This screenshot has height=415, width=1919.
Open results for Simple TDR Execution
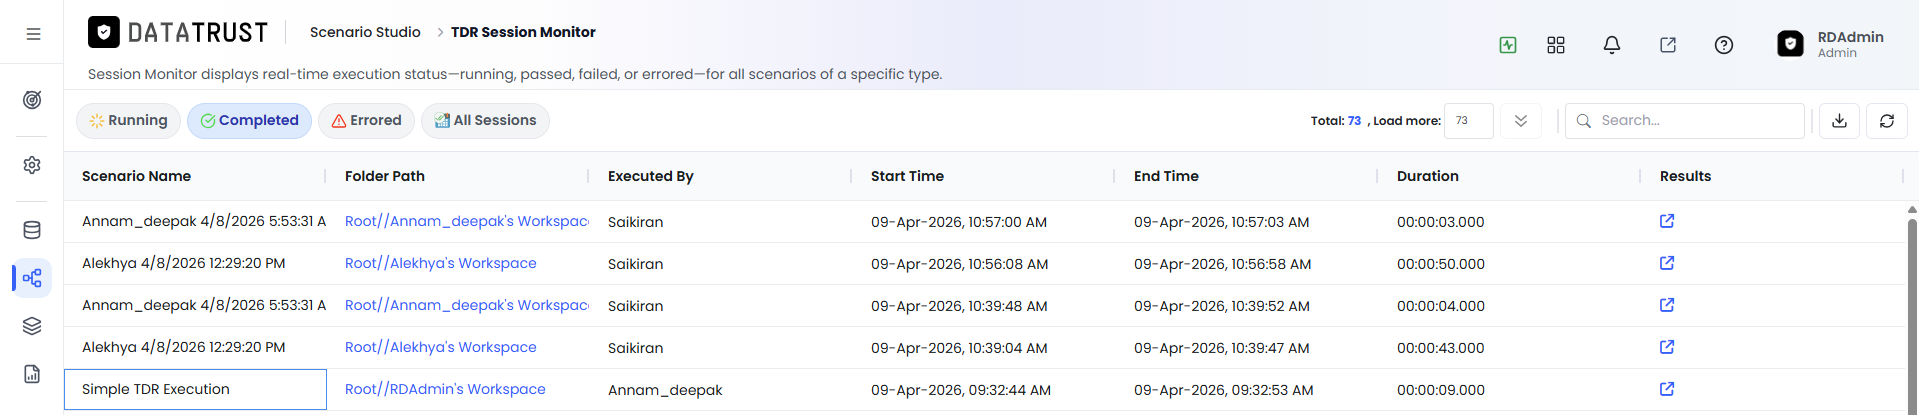(1667, 389)
